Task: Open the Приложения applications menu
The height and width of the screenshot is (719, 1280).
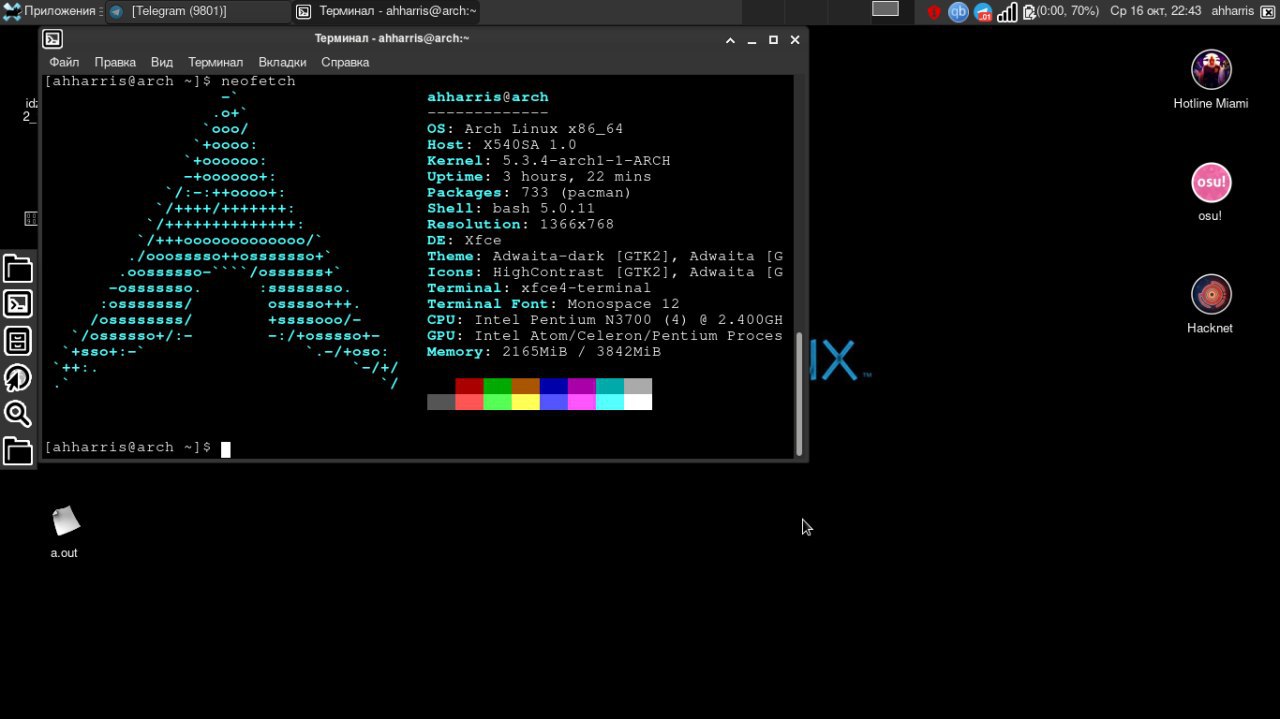Action: tap(50, 11)
